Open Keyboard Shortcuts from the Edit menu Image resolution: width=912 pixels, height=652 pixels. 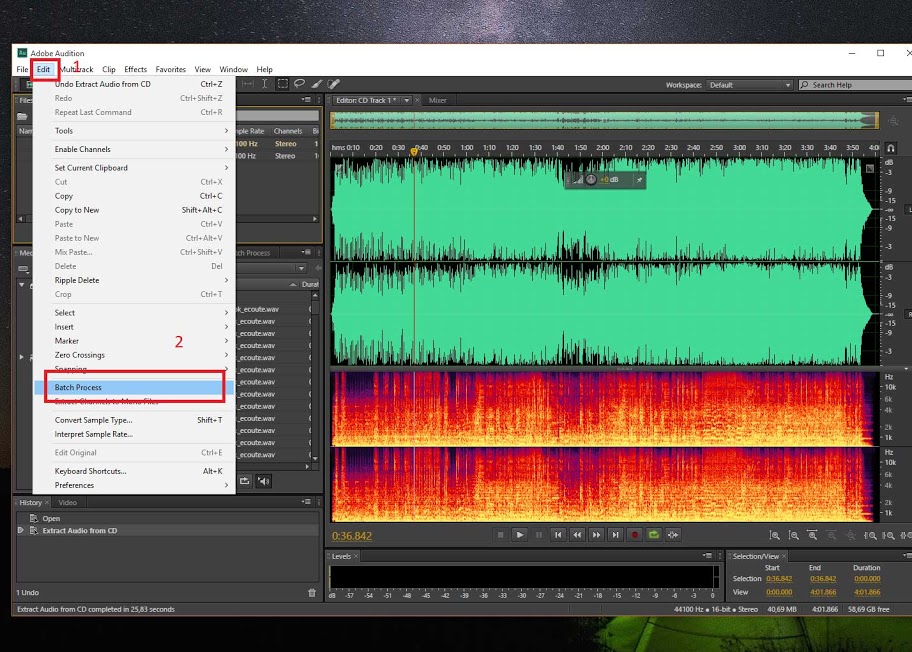click(90, 471)
